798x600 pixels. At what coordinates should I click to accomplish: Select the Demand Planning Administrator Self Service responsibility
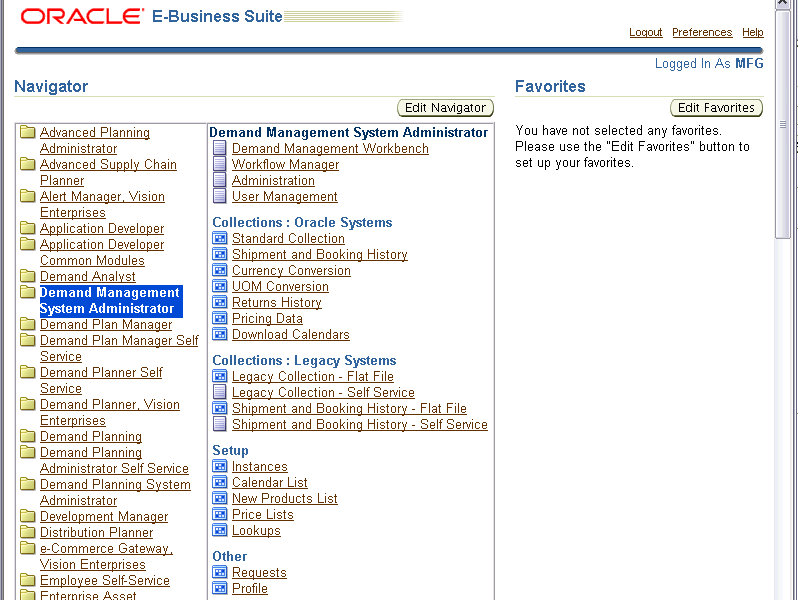[114, 461]
